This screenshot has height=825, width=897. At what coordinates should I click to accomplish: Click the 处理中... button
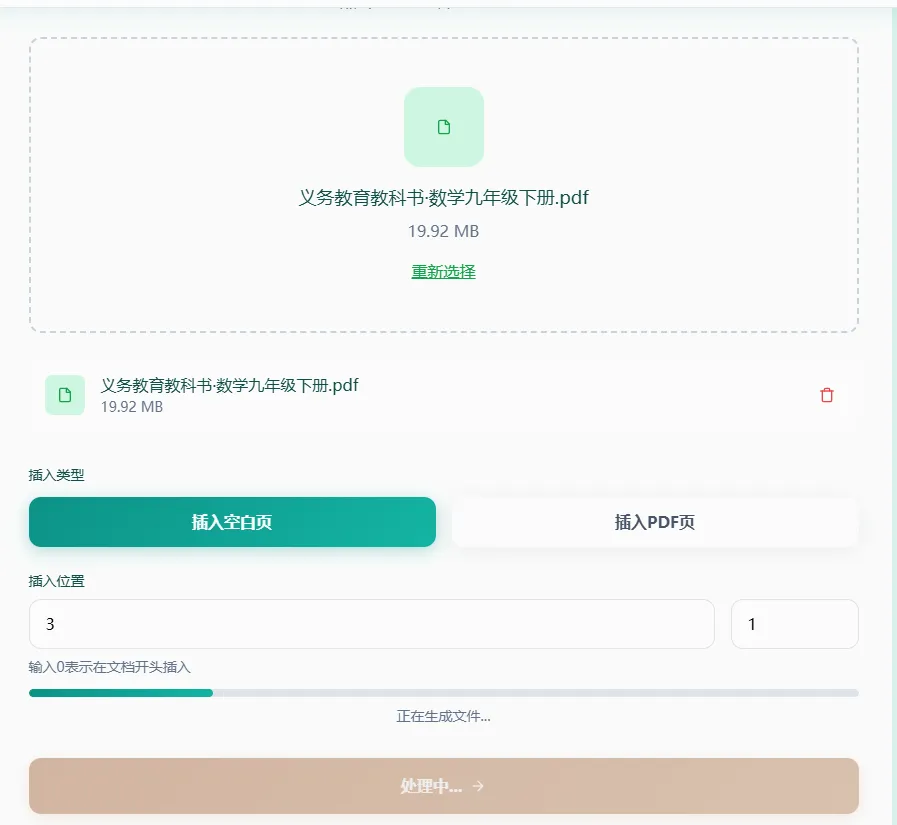pos(444,786)
